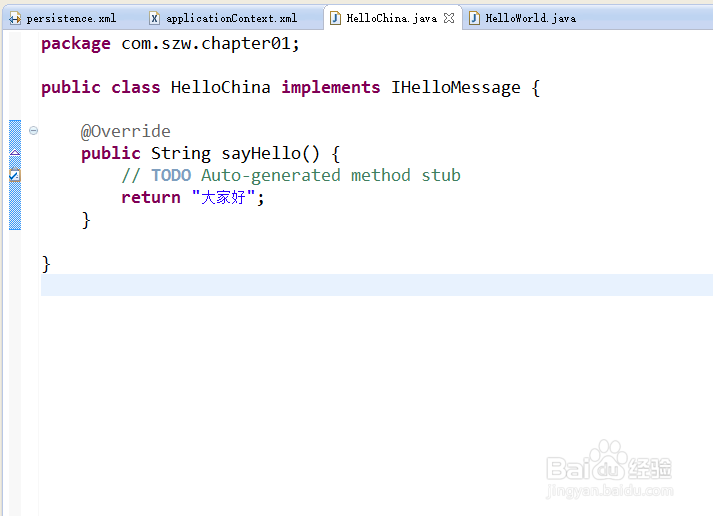This screenshot has height=516, width=713.
Task: Click the HelloChina.java Java file icon
Action: pyautogui.click(x=335, y=18)
